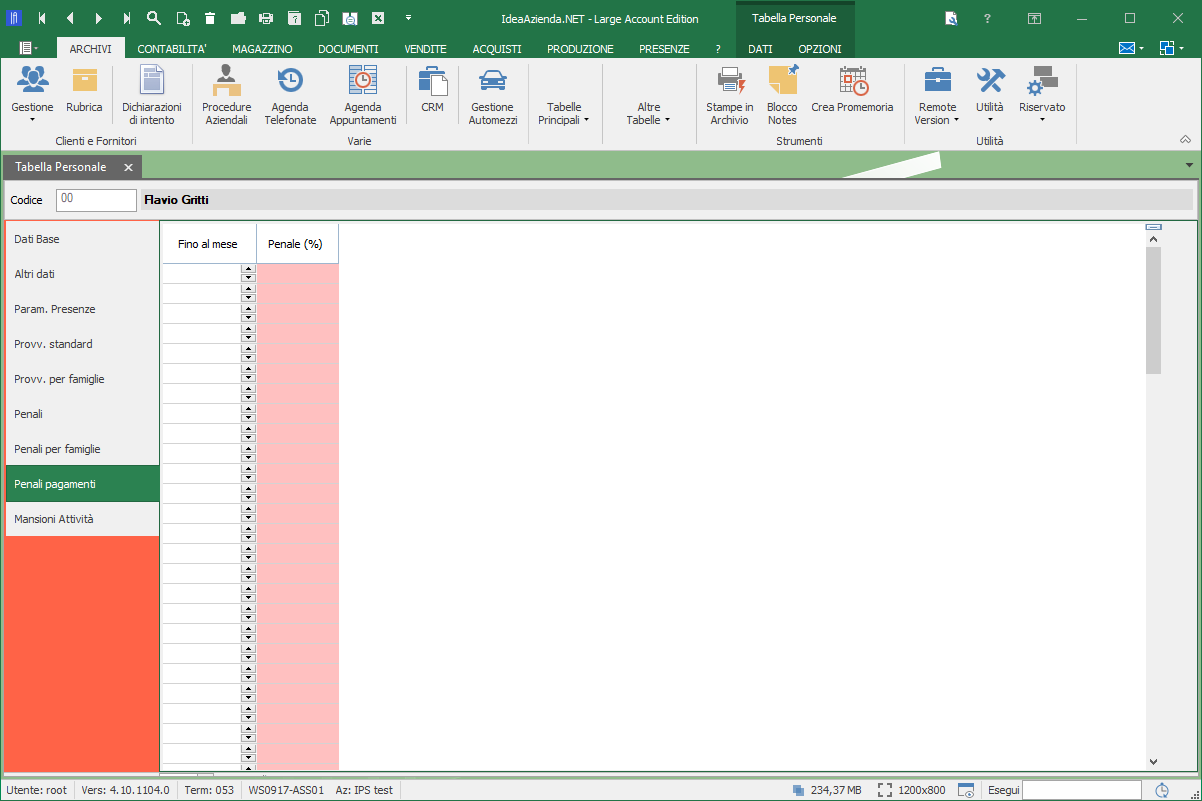Open Blocco Notes
1202x801 pixels.
point(783,95)
